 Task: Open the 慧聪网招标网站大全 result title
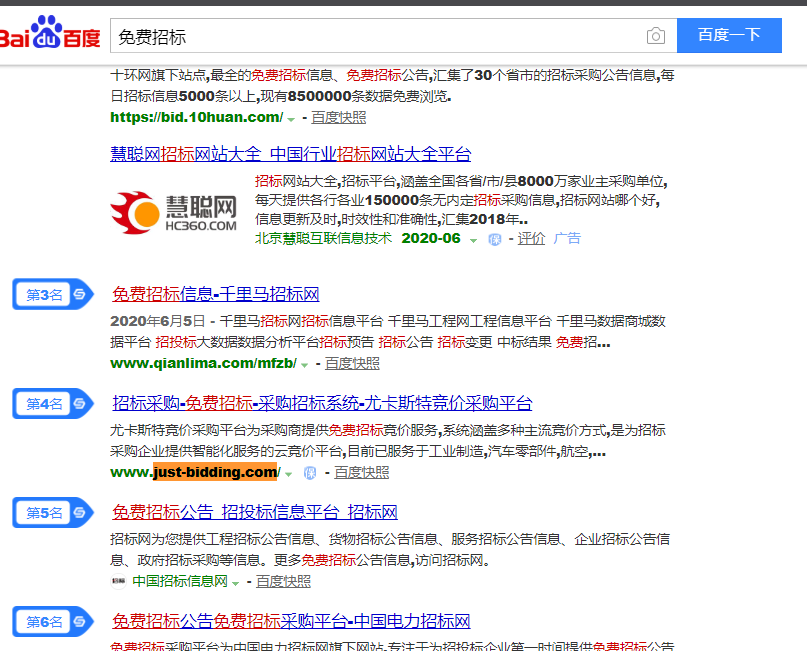point(291,154)
